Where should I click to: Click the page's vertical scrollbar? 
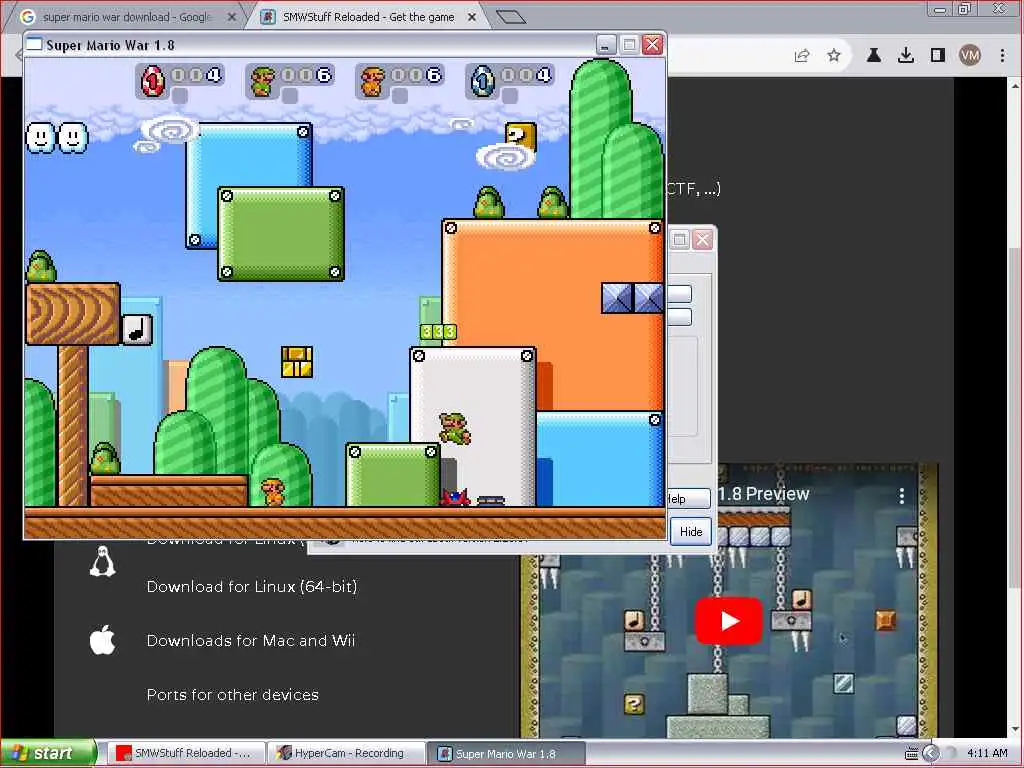coord(1015,418)
